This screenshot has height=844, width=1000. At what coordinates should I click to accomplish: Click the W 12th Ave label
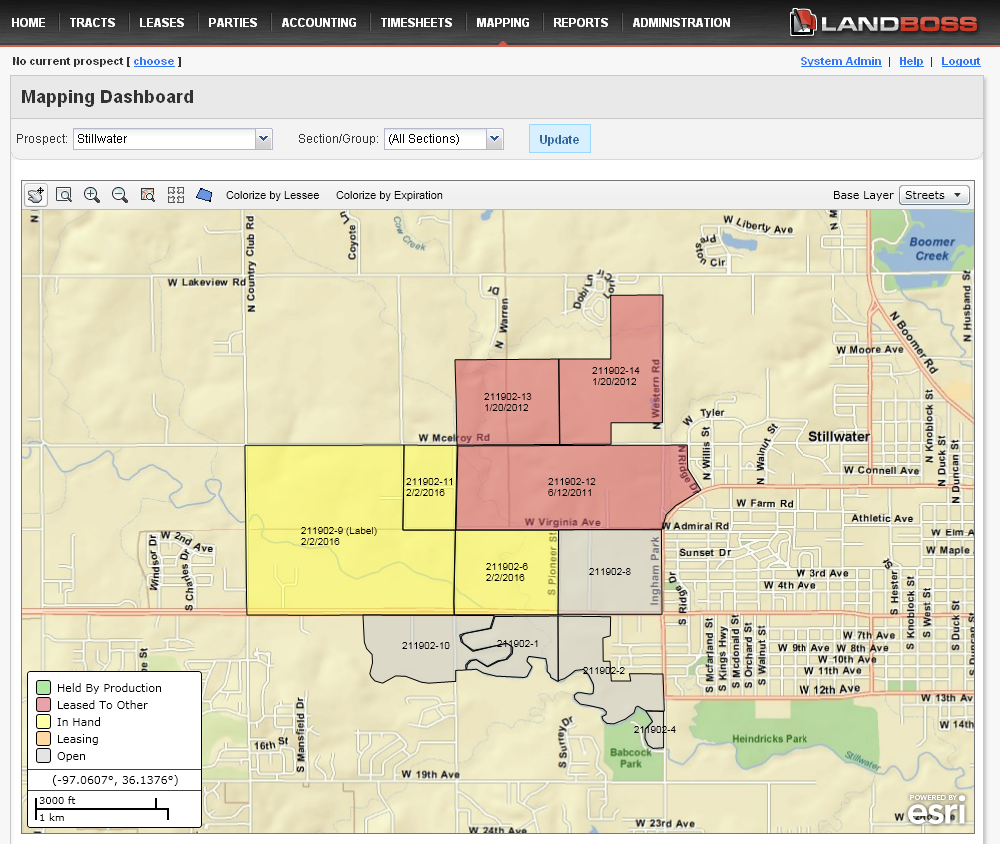coord(829,689)
